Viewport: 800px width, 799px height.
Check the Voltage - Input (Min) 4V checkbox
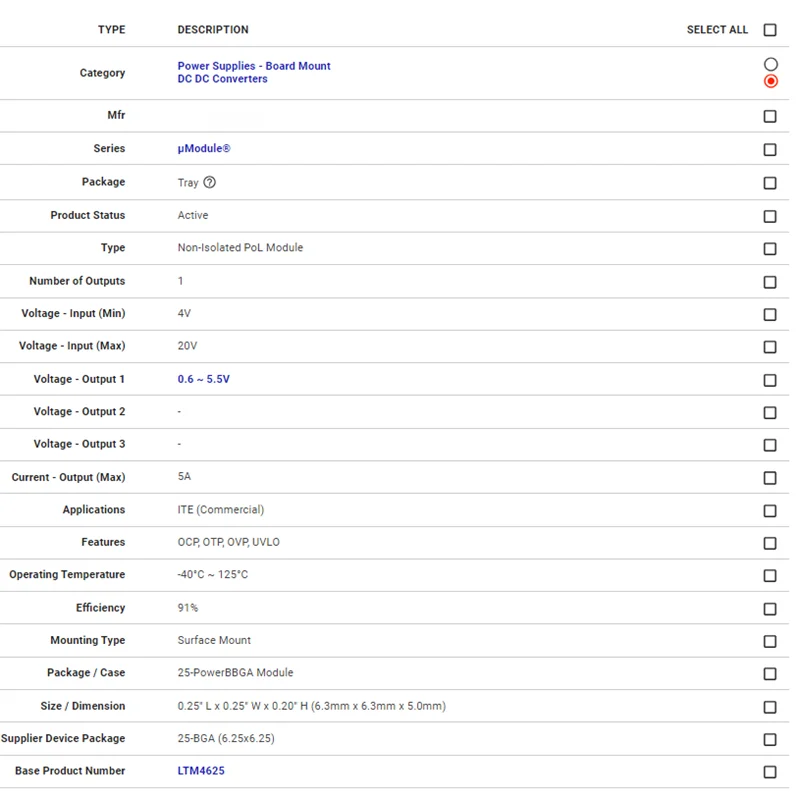coord(770,314)
